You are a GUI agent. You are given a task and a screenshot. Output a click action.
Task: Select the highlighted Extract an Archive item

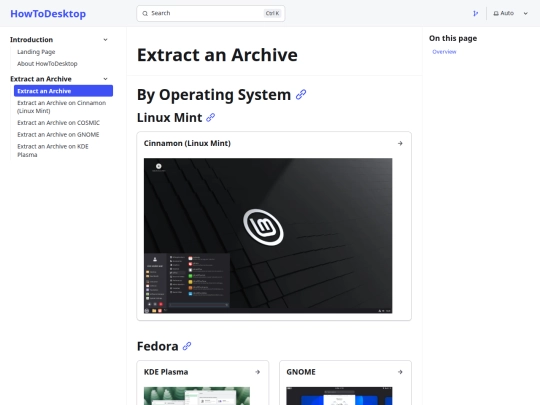coord(63,91)
